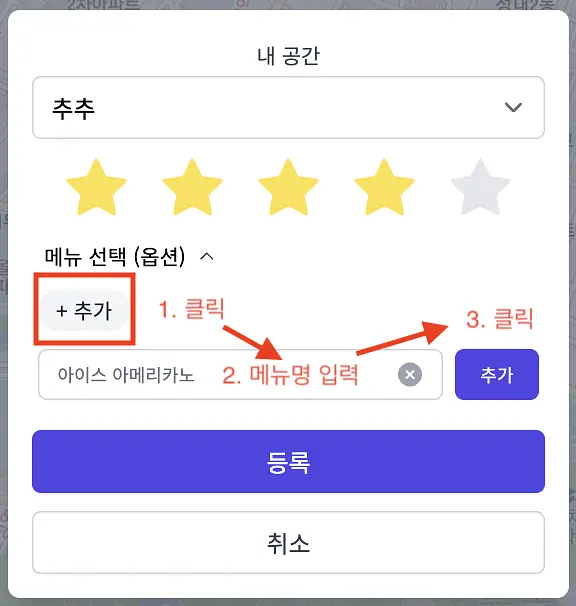This screenshot has width=576, height=606.
Task: Set rating to three stars
Action: point(288,187)
